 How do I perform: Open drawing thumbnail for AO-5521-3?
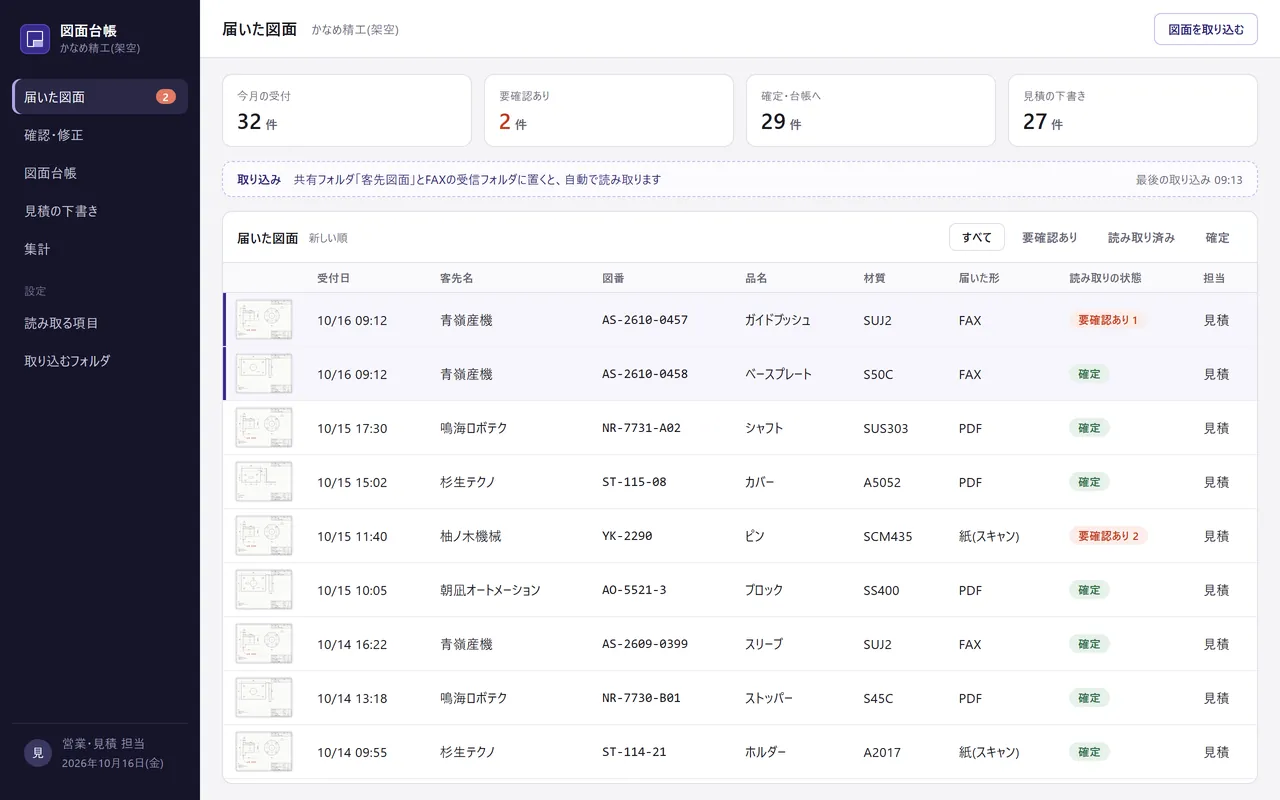tap(264, 590)
